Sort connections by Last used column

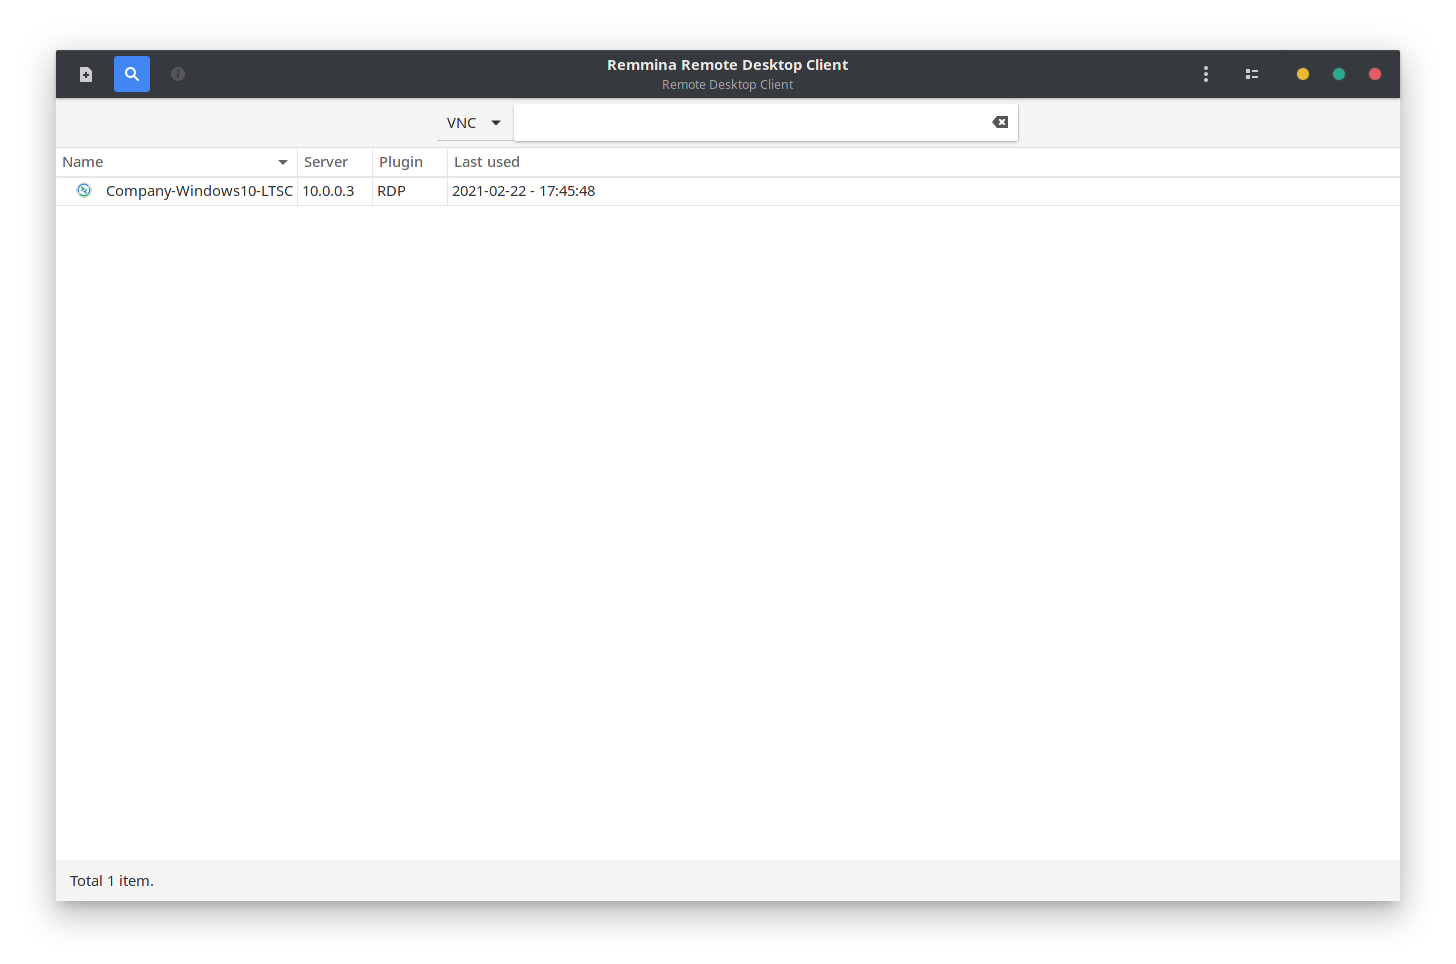click(x=487, y=162)
